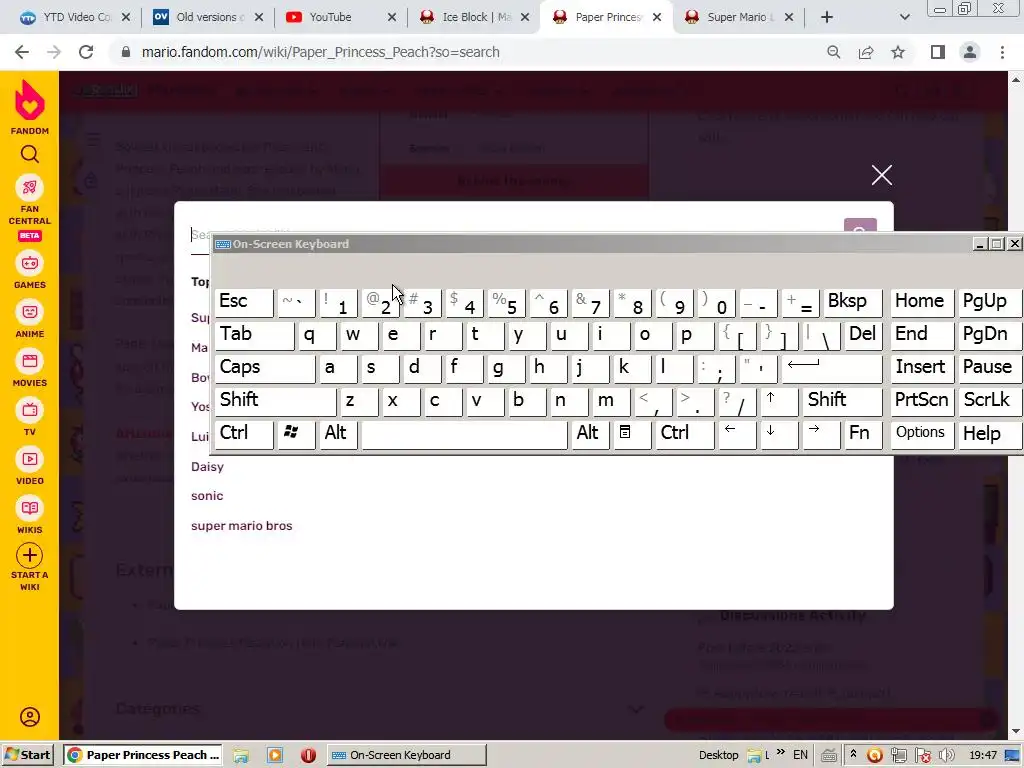Select On-Screen Keyboard in the taskbar
Image resolution: width=1024 pixels, height=768 pixels.
click(406, 755)
